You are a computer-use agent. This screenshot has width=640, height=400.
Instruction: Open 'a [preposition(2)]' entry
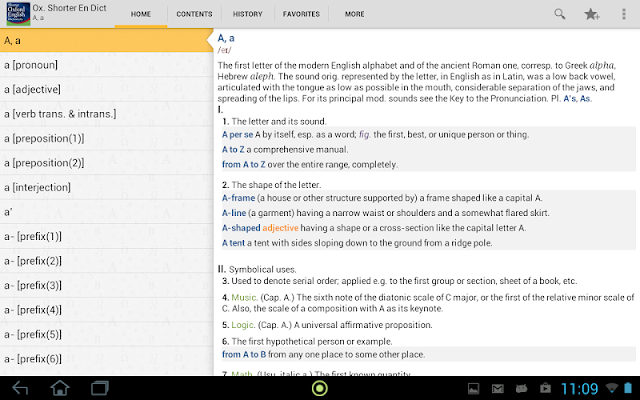point(107,163)
